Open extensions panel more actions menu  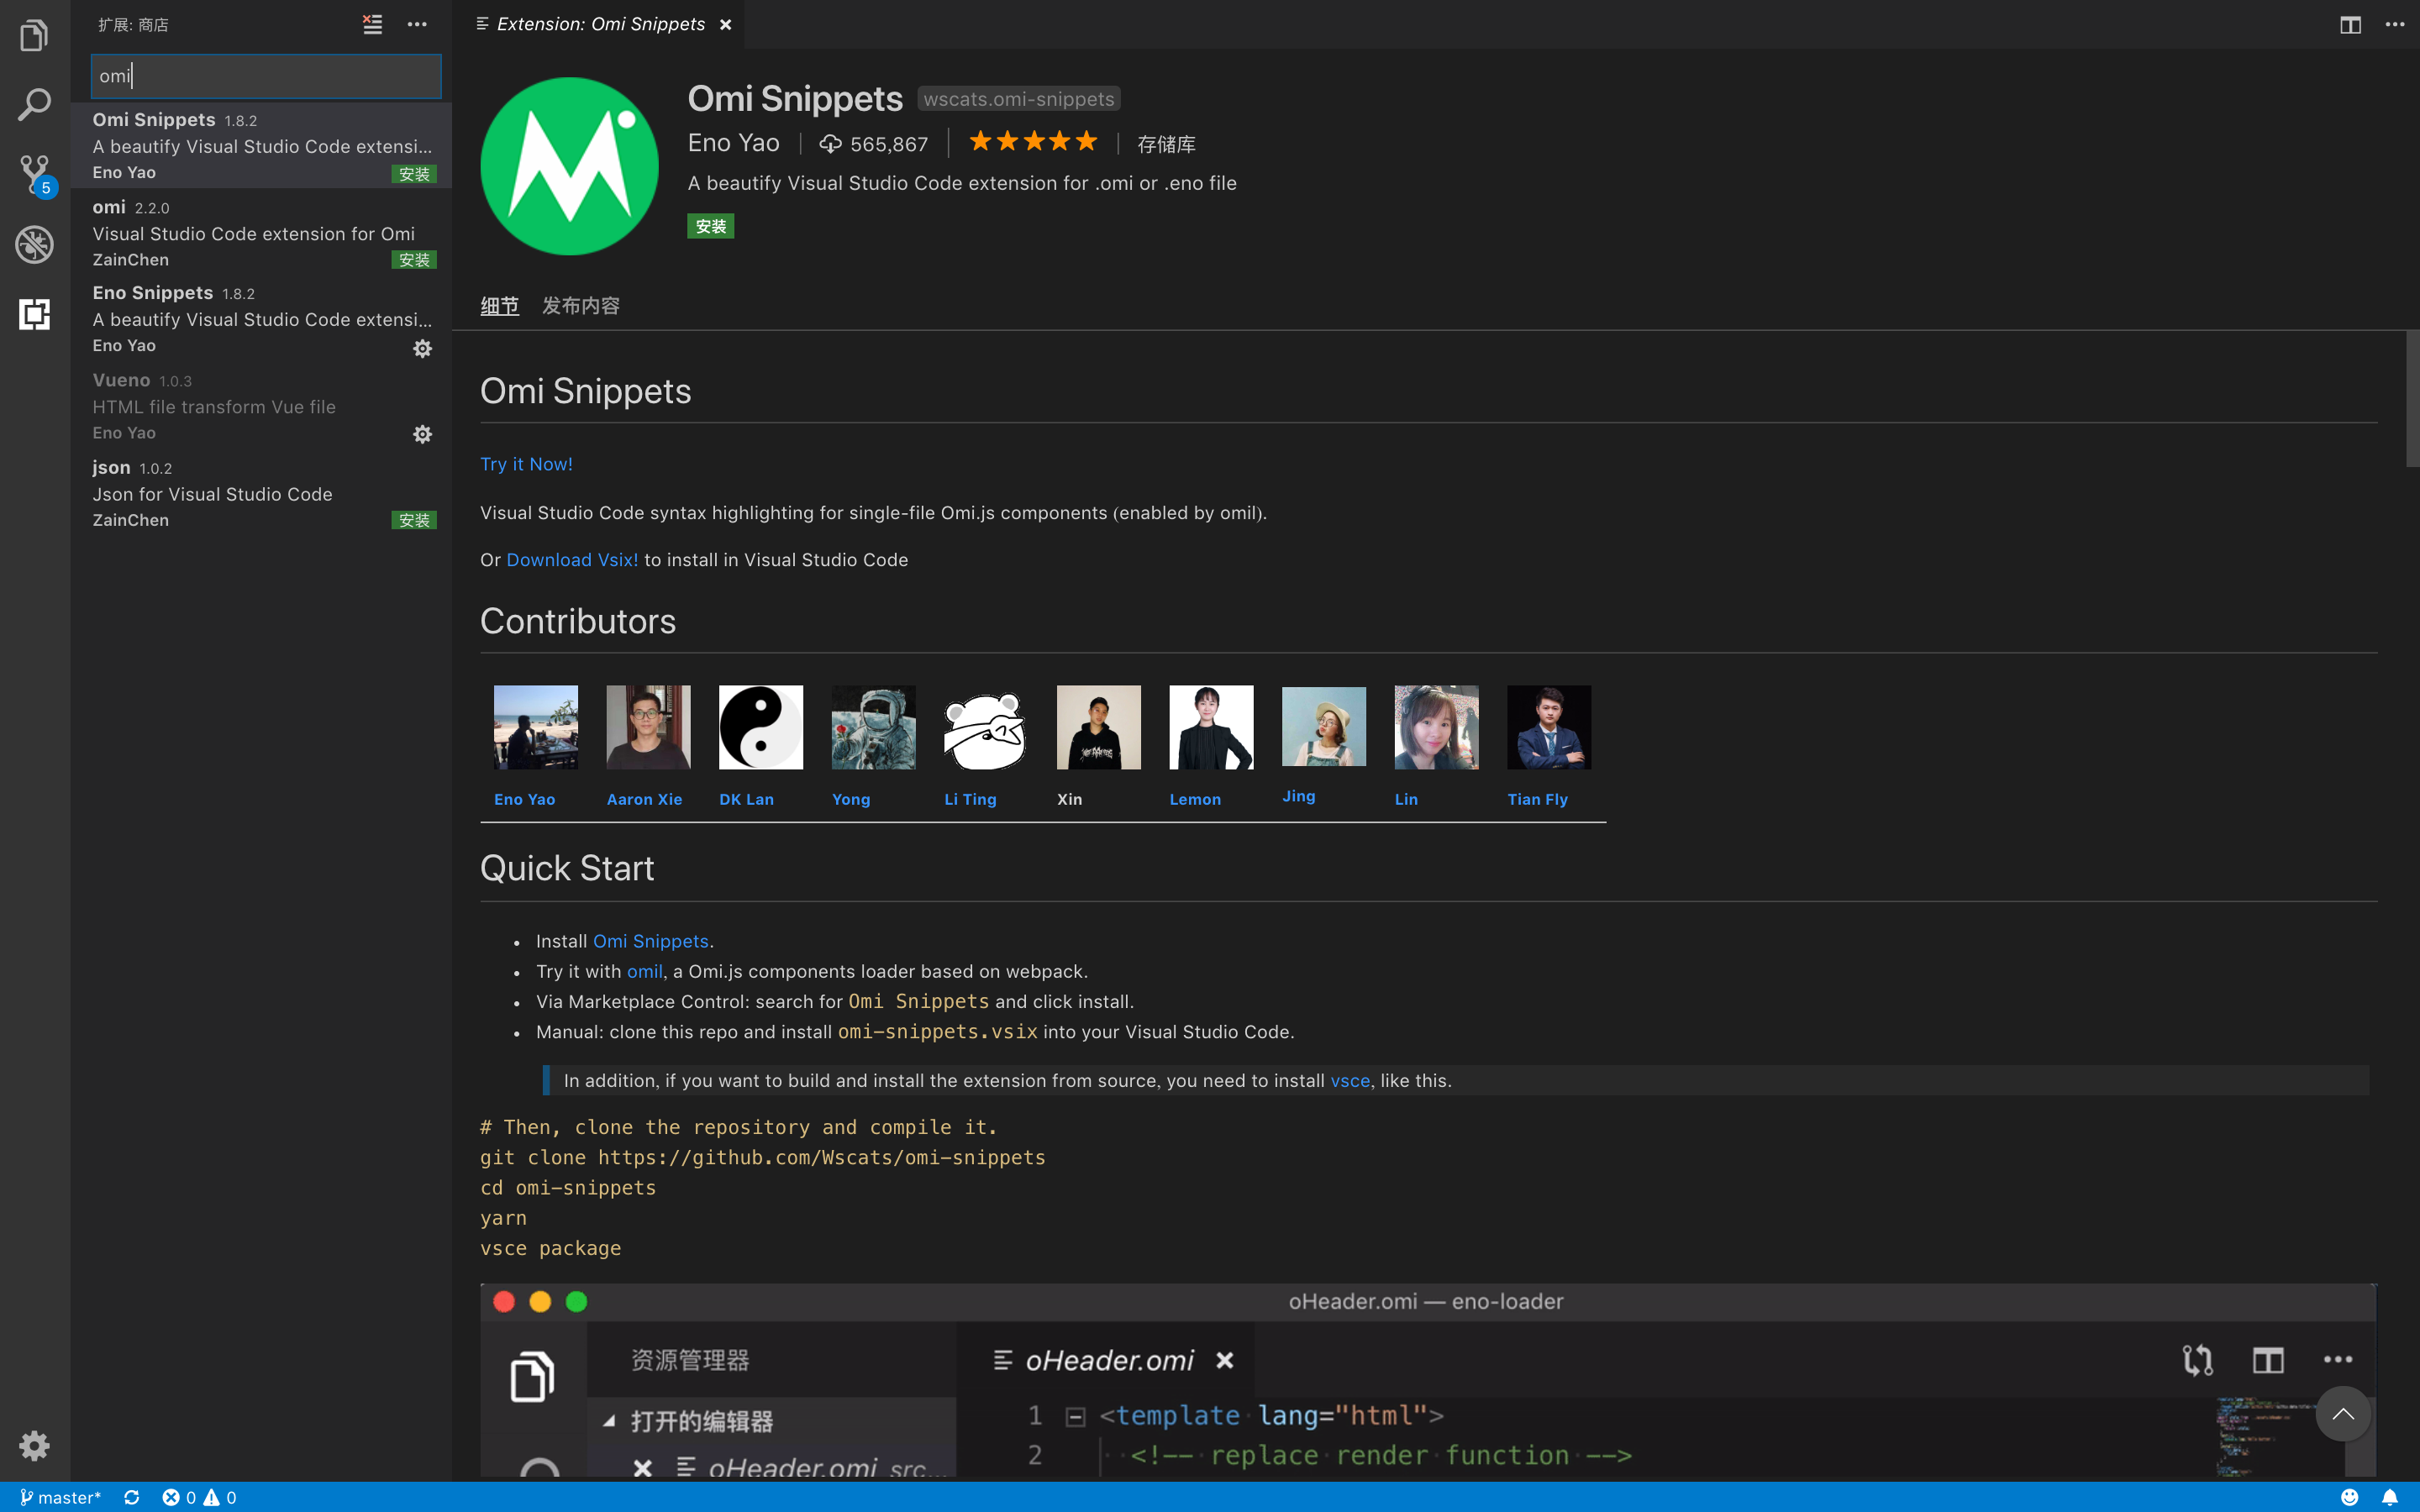417,24
